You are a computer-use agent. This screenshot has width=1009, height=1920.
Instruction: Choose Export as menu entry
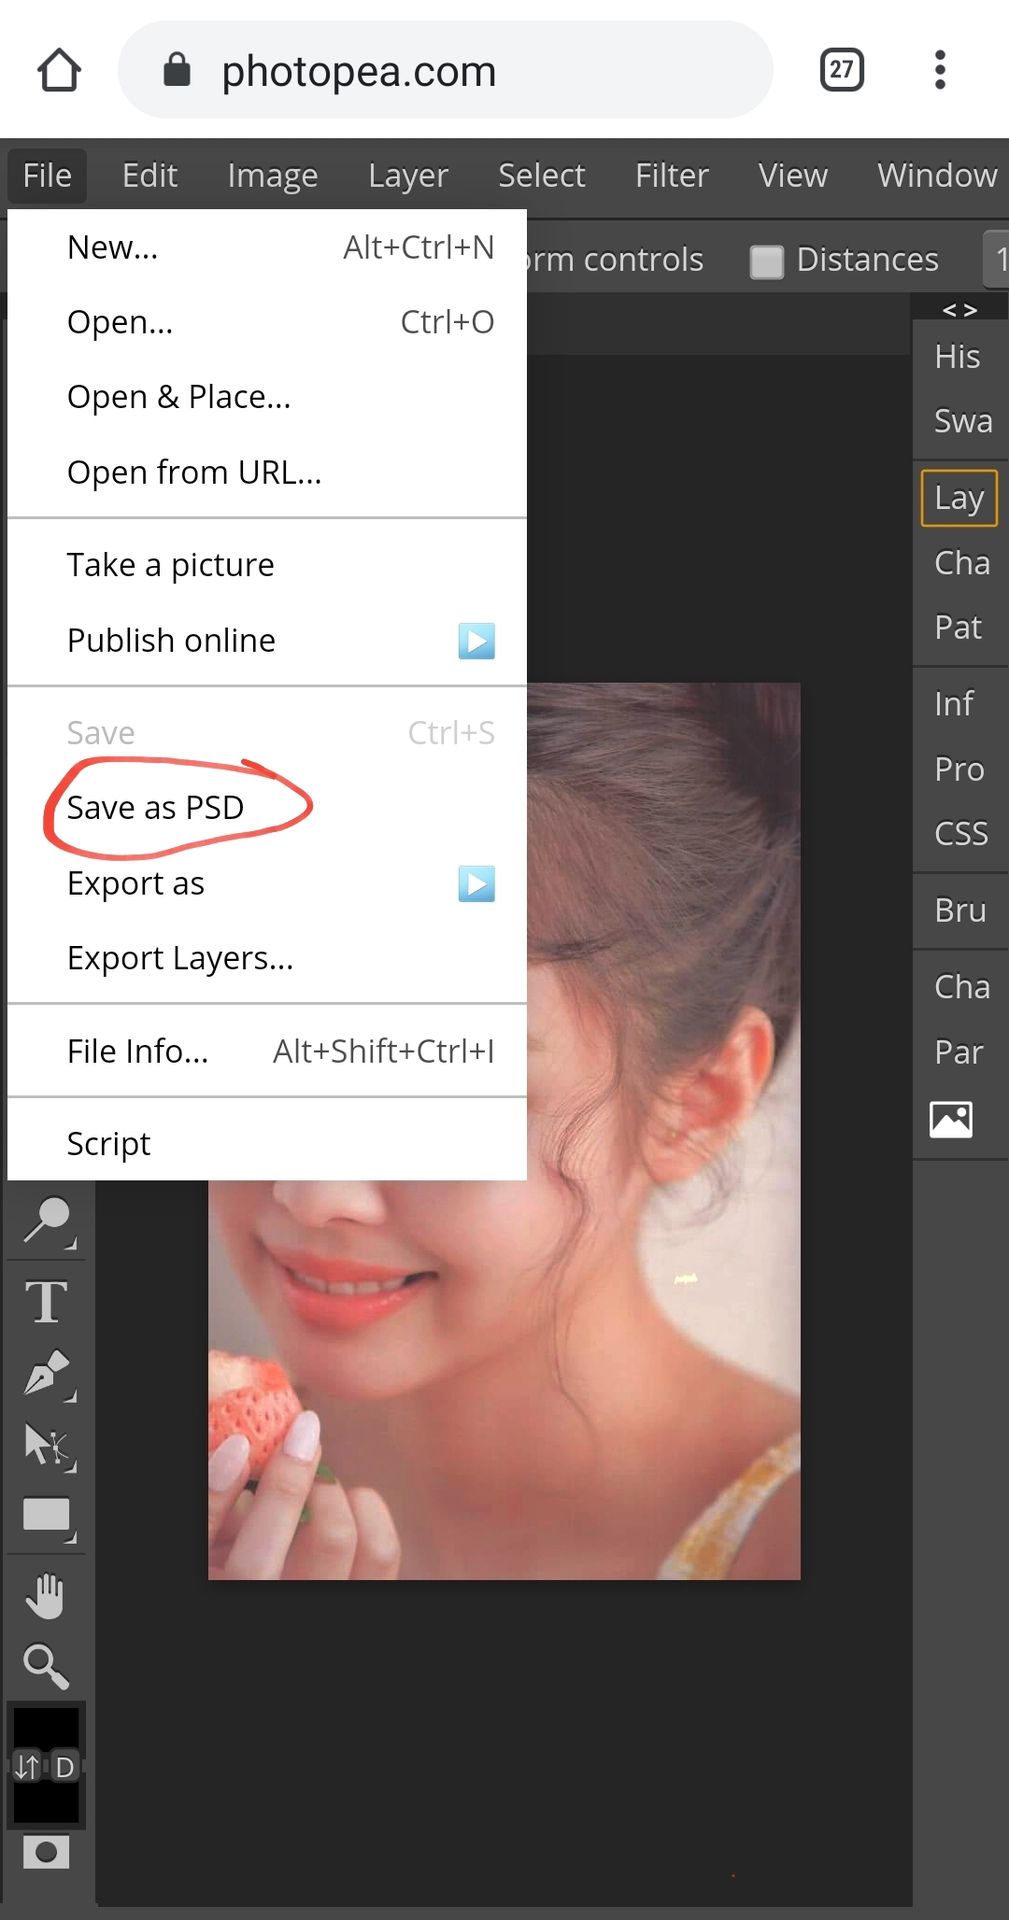(267, 884)
